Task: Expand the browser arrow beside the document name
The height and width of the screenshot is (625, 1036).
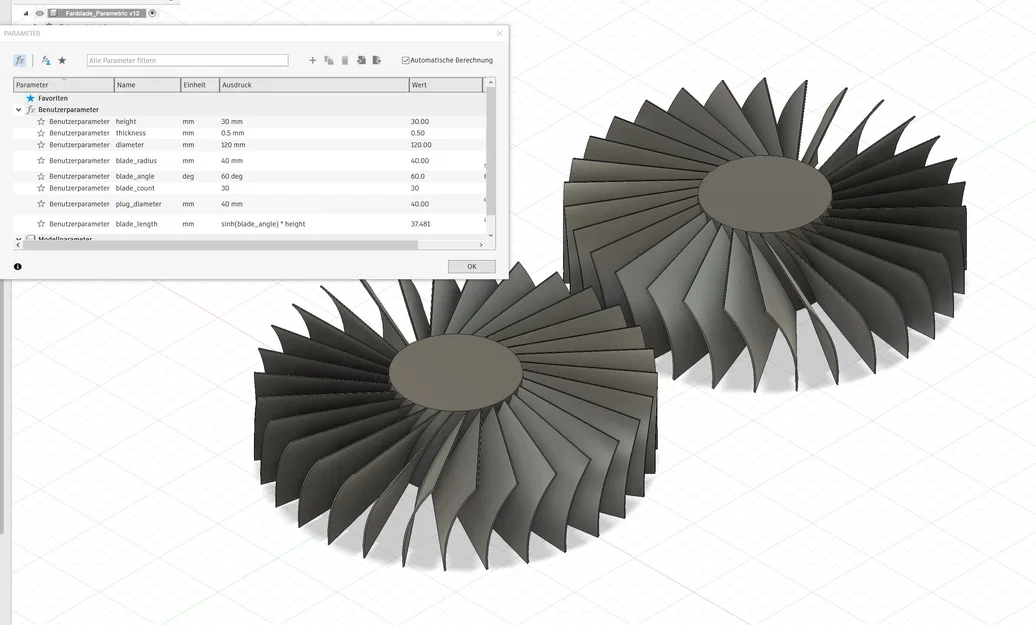Action: 25,13
